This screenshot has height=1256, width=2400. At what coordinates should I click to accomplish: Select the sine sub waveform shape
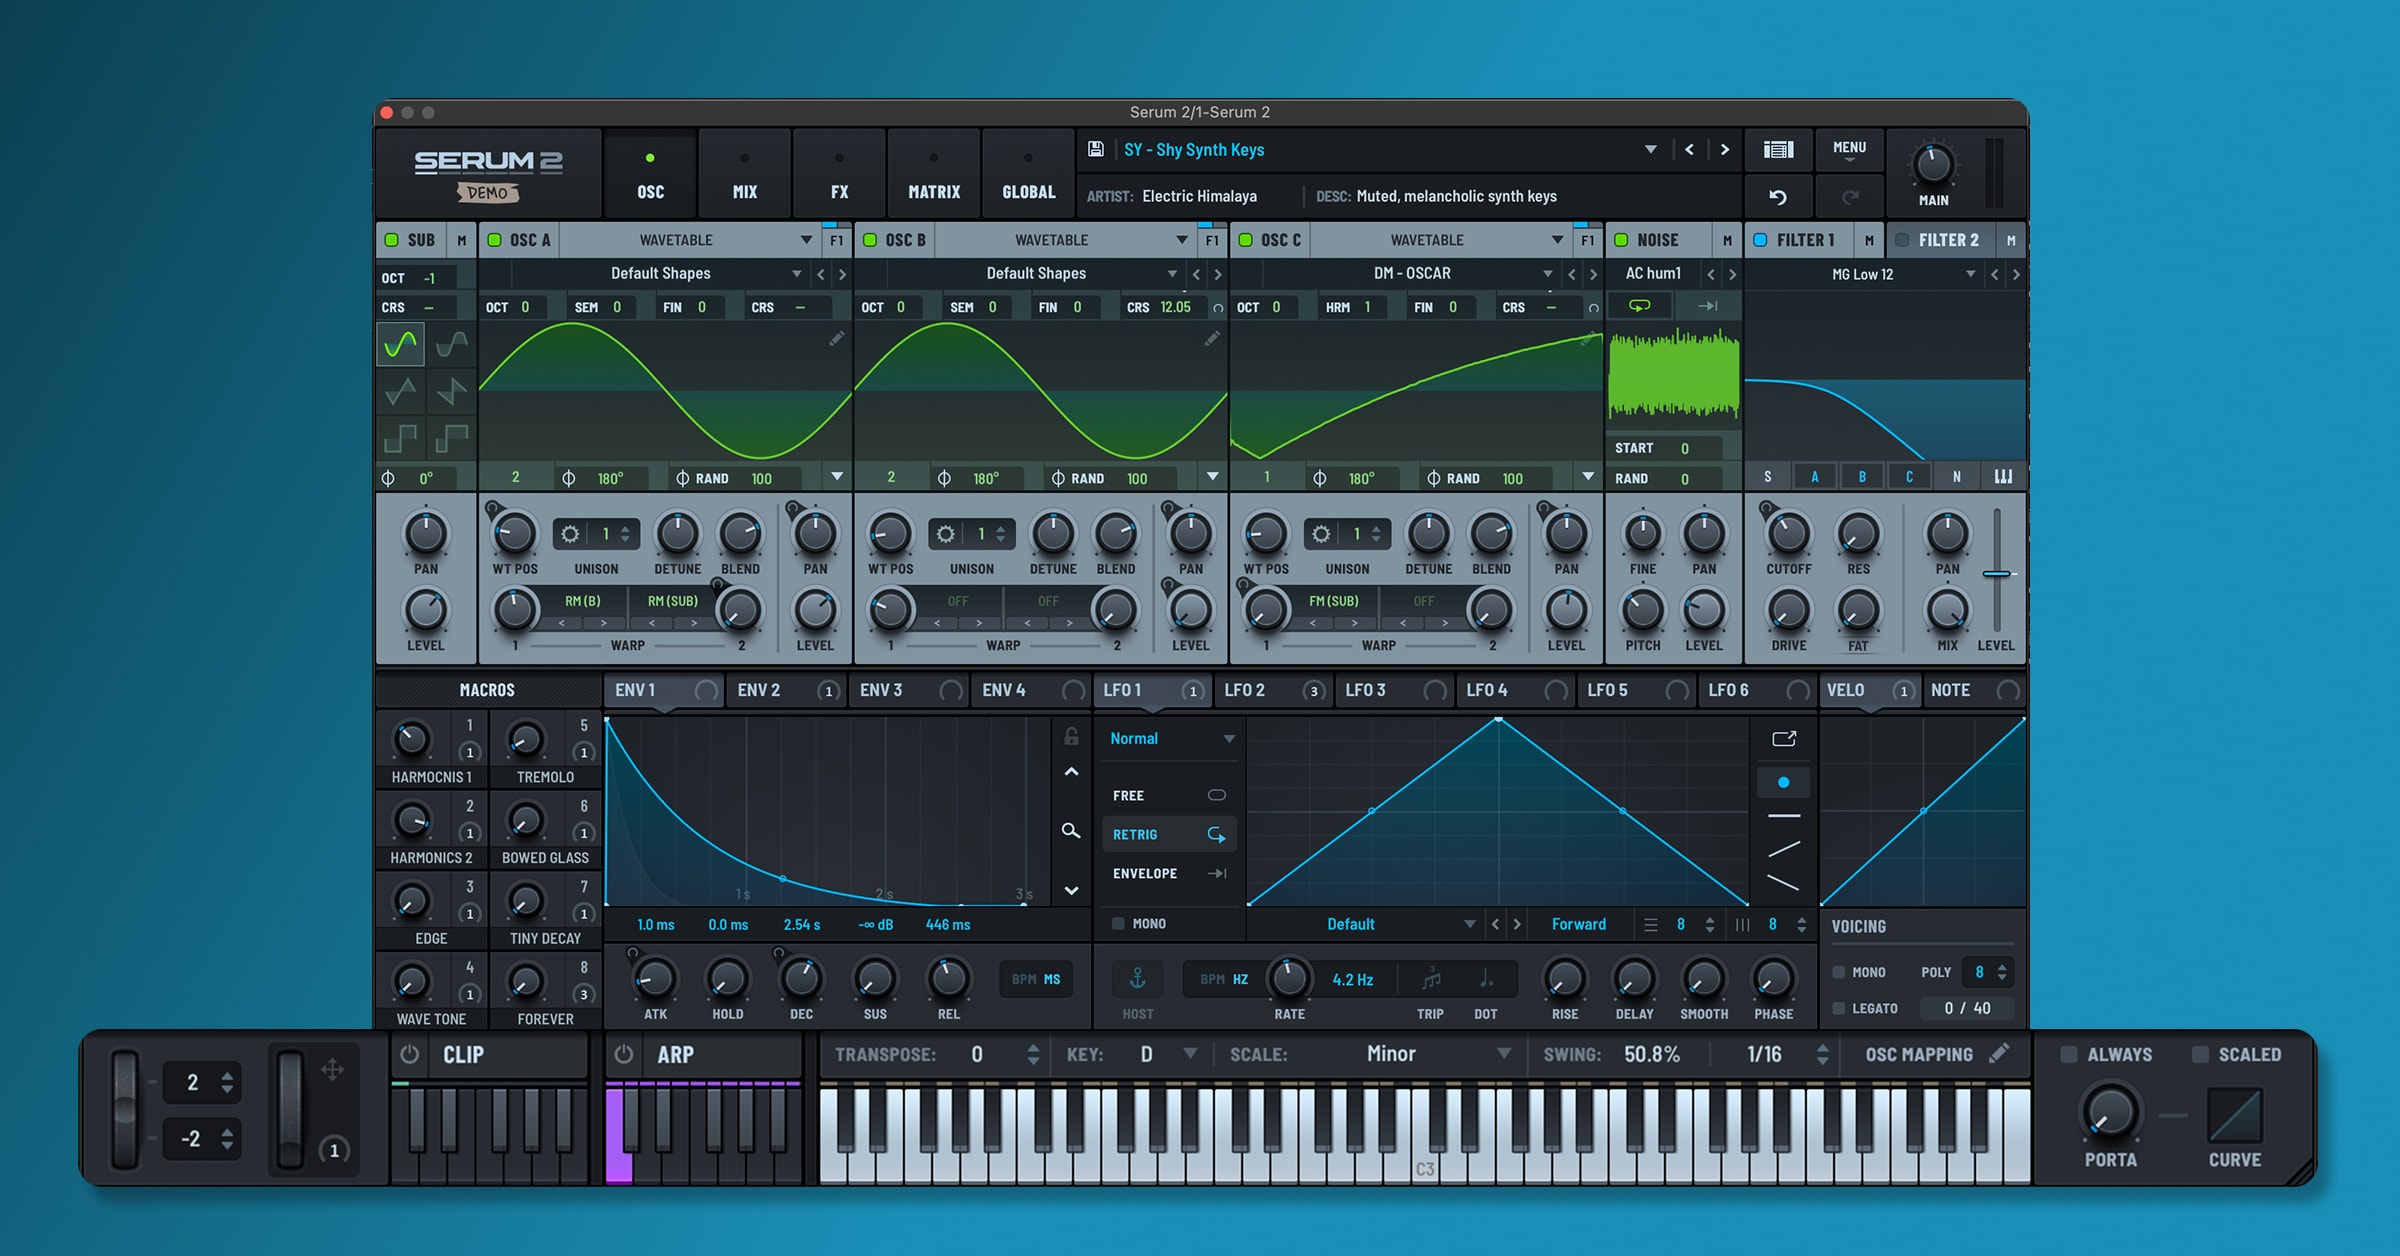[401, 344]
